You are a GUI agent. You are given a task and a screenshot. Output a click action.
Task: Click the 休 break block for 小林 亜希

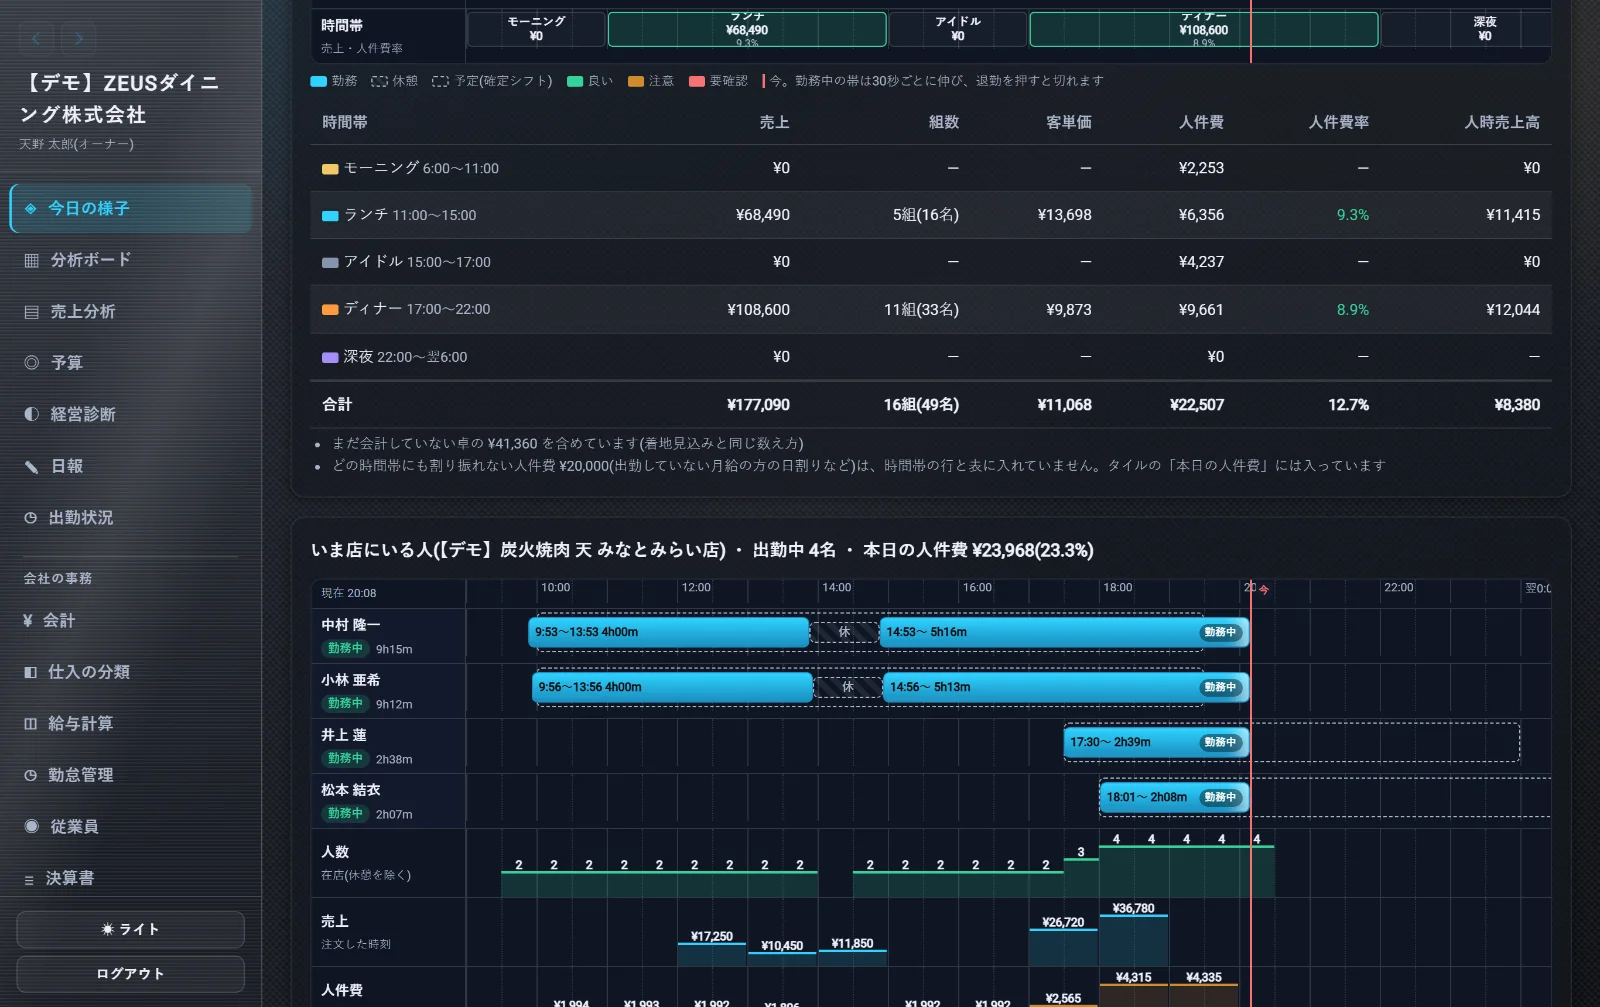click(848, 687)
